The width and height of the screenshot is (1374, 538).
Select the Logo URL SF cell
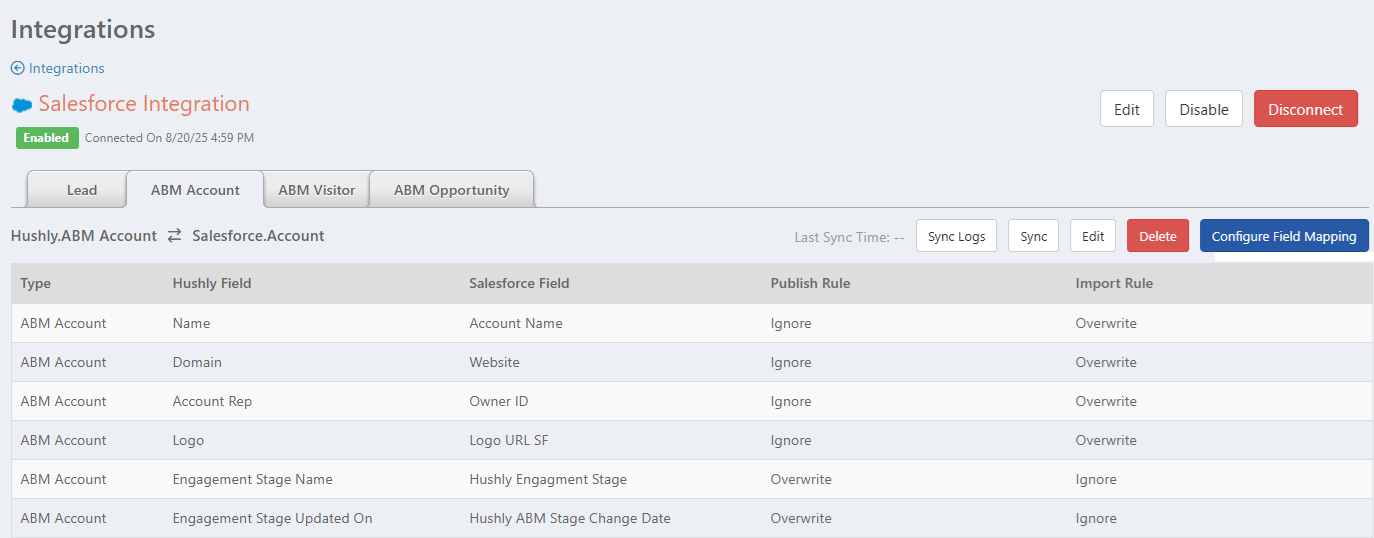coord(510,440)
